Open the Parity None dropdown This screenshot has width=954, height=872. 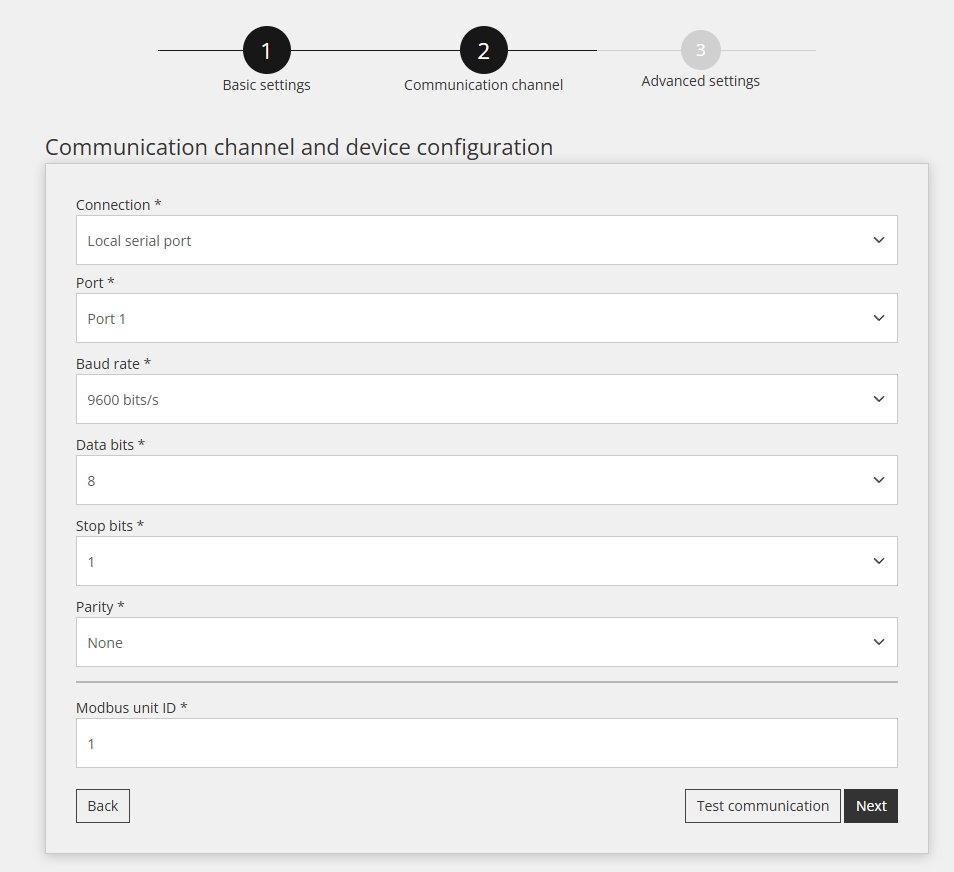486,641
